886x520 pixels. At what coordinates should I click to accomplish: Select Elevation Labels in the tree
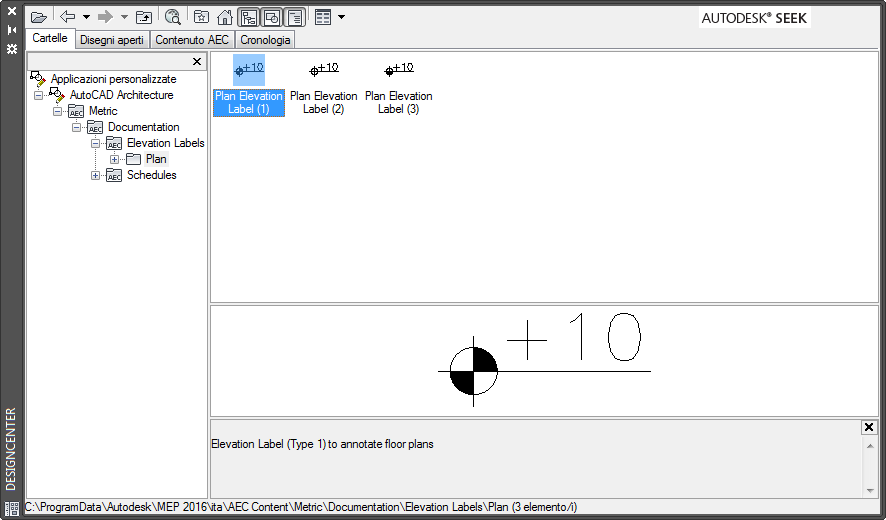(x=166, y=143)
